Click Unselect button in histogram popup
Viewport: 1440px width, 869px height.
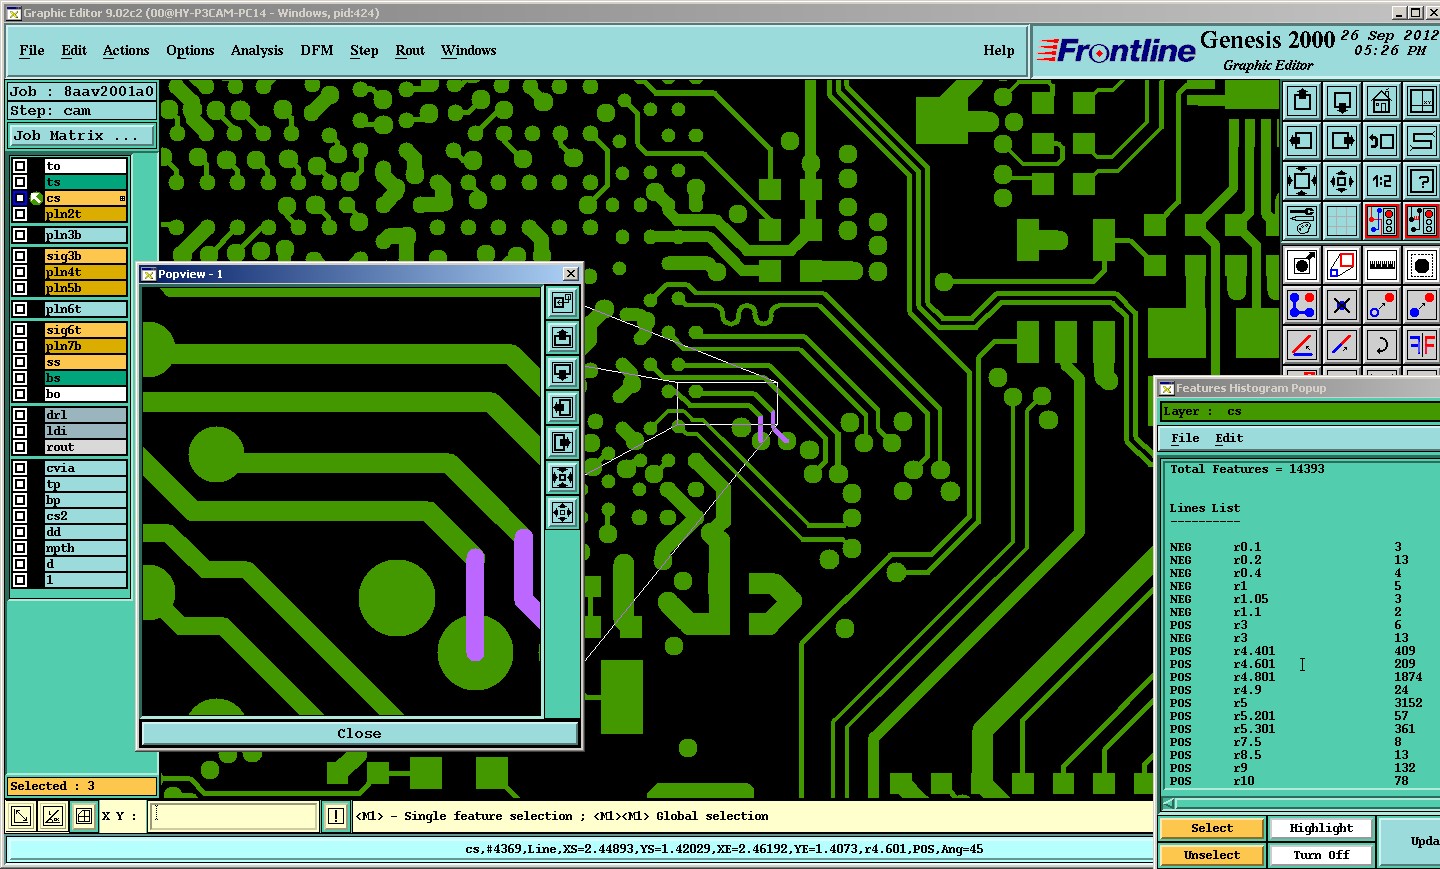[x=1212, y=855]
